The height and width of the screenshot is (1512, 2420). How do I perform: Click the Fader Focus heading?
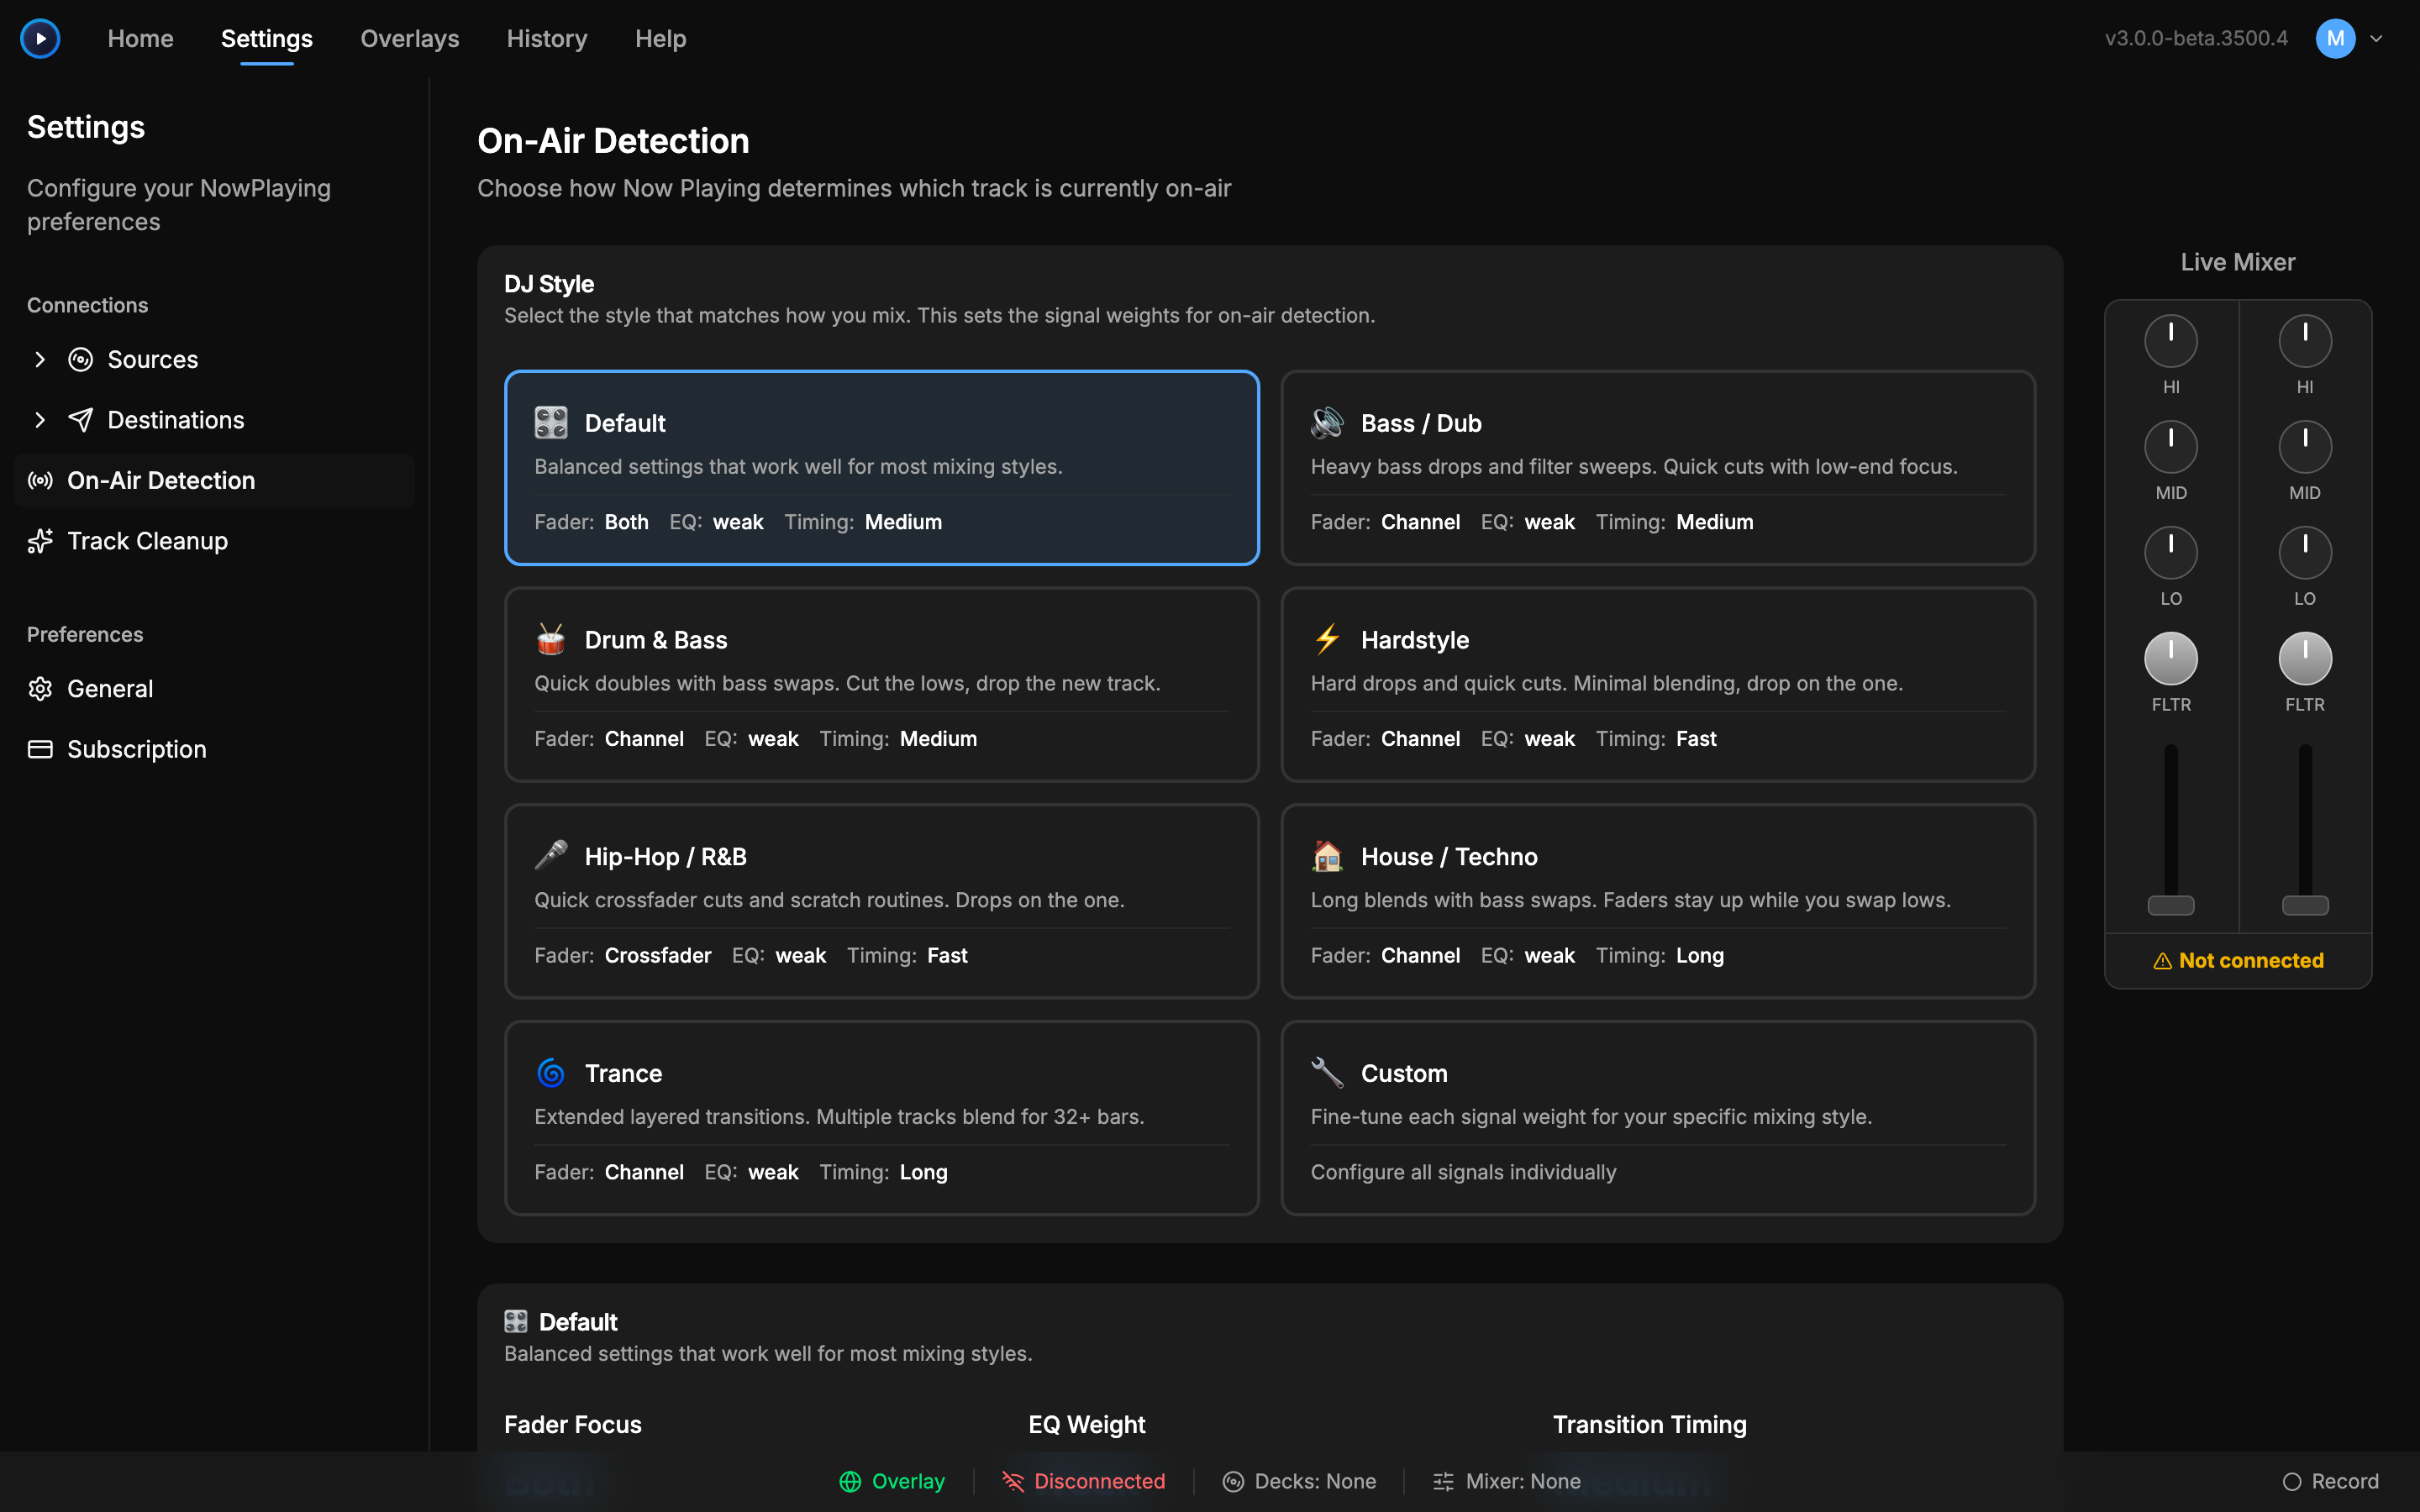[573, 1425]
